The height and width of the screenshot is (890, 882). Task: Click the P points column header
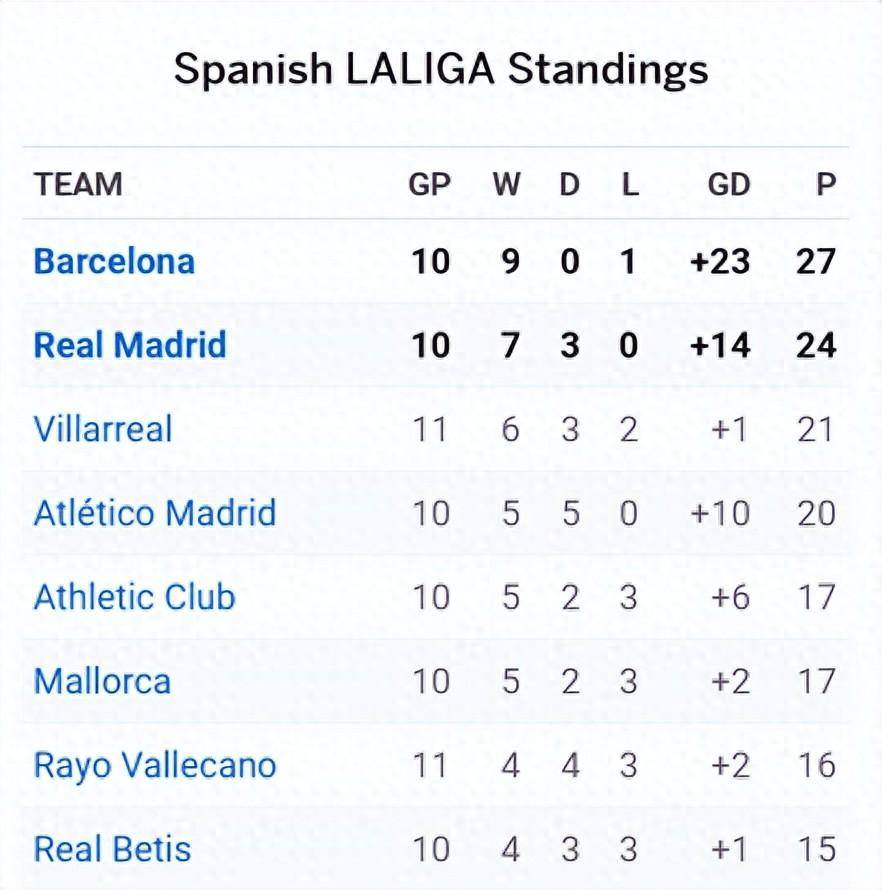[826, 184]
